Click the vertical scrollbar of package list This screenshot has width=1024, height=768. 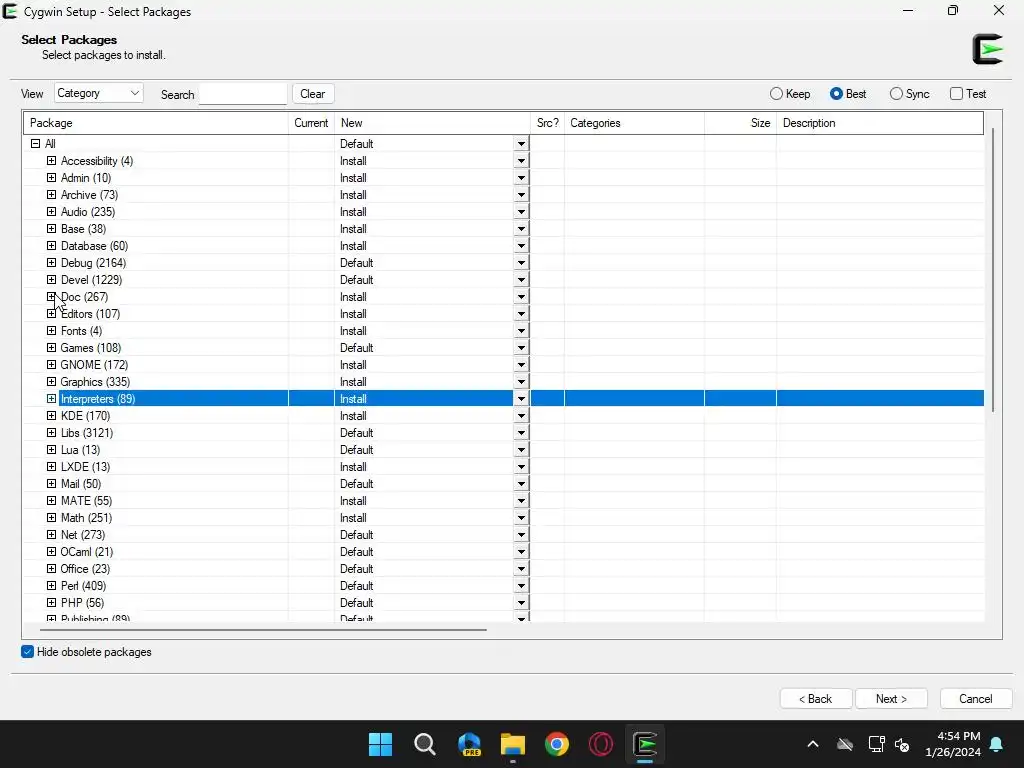(x=993, y=269)
